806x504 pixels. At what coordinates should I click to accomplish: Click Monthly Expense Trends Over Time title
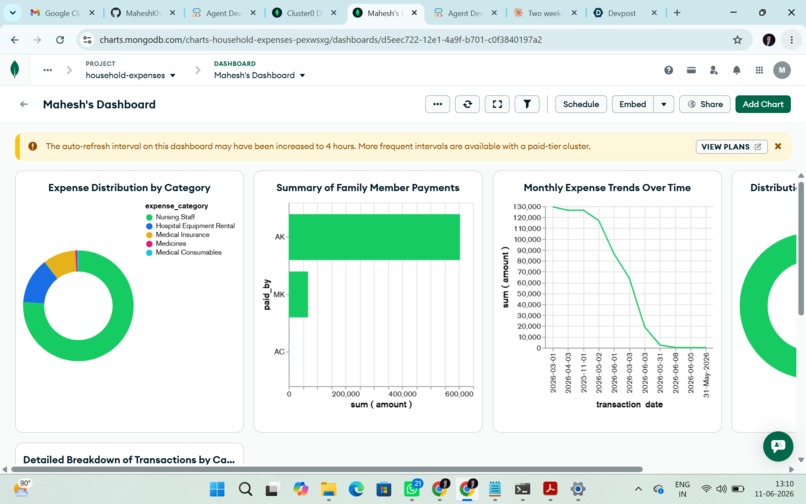(607, 188)
